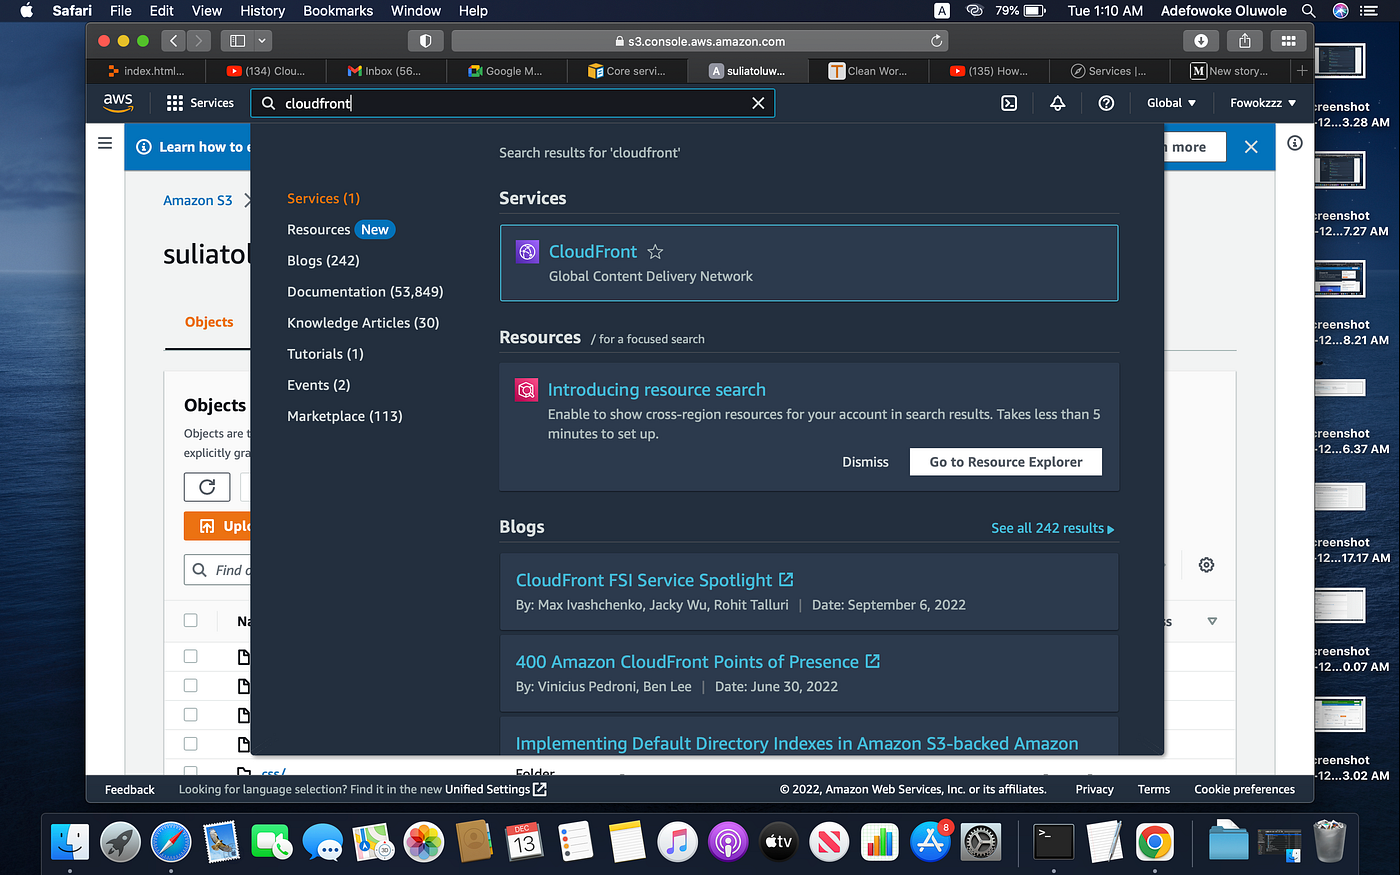Click the AWS logo home icon
Image resolution: width=1400 pixels, height=875 pixels.
pyautogui.click(x=118, y=103)
